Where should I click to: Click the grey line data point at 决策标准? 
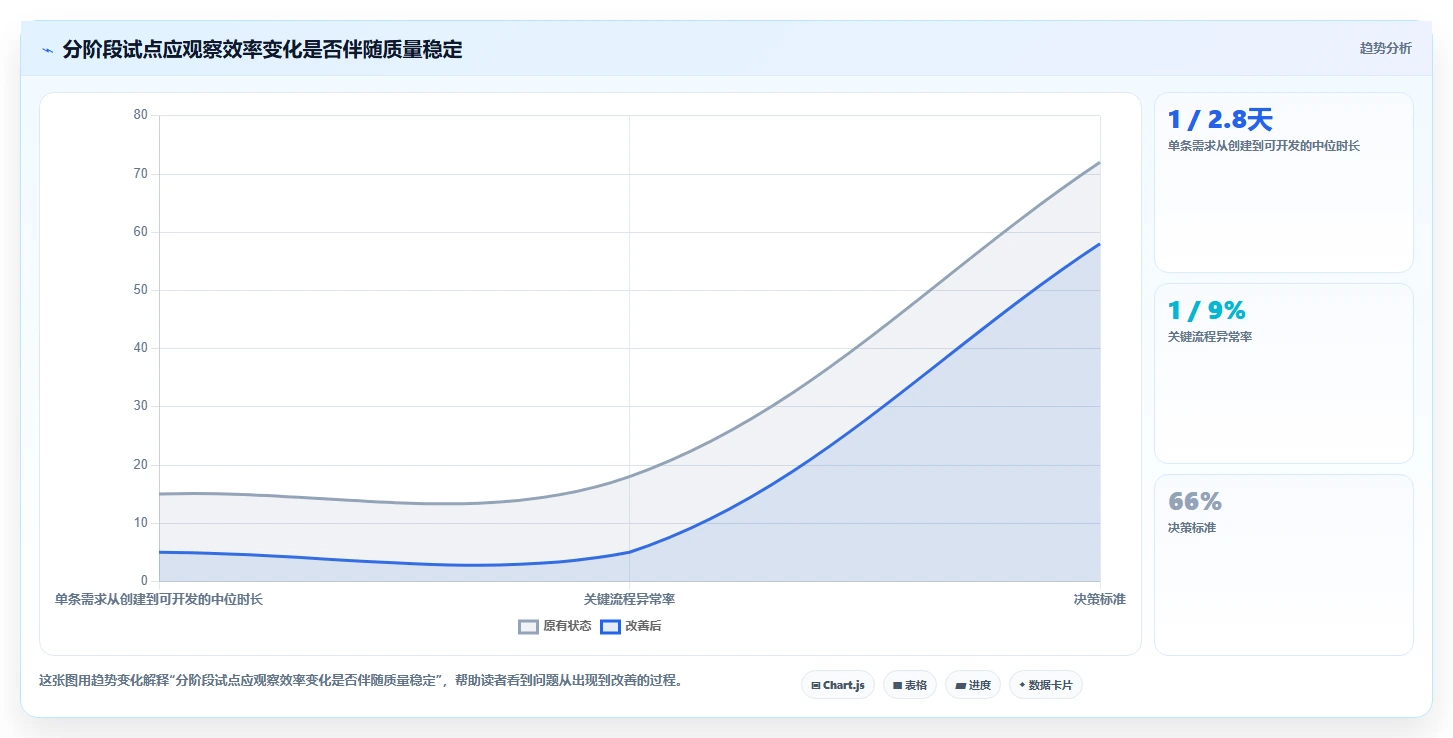pos(1100,162)
